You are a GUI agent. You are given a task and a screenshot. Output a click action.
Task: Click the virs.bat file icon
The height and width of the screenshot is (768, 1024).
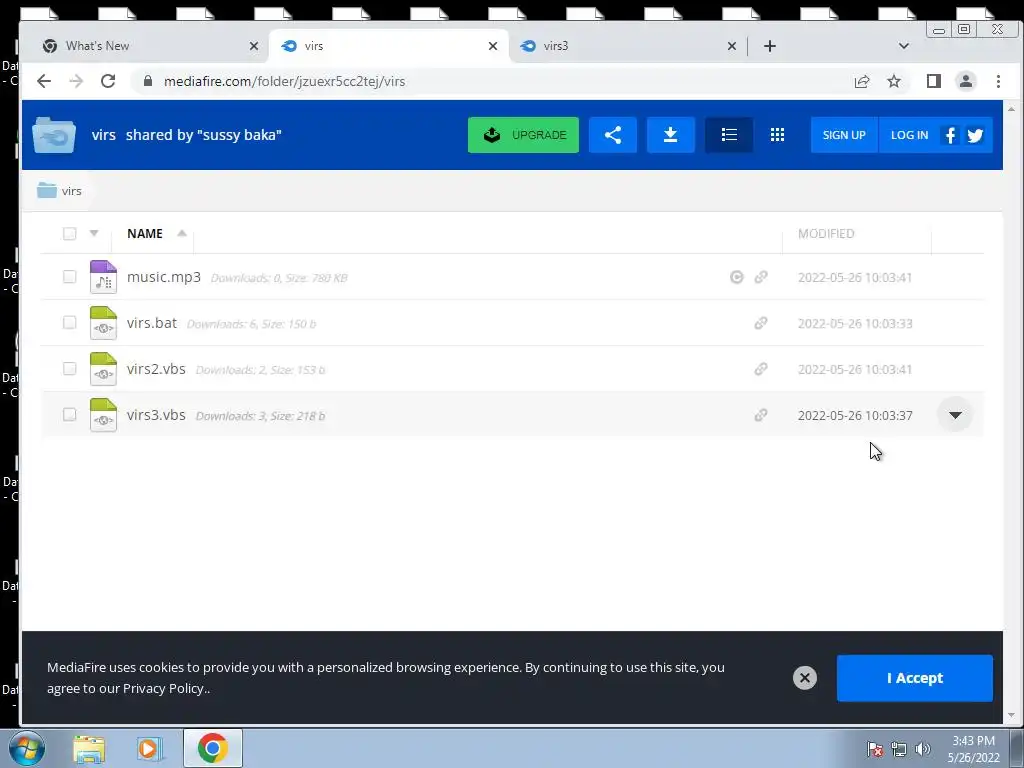pyautogui.click(x=103, y=323)
